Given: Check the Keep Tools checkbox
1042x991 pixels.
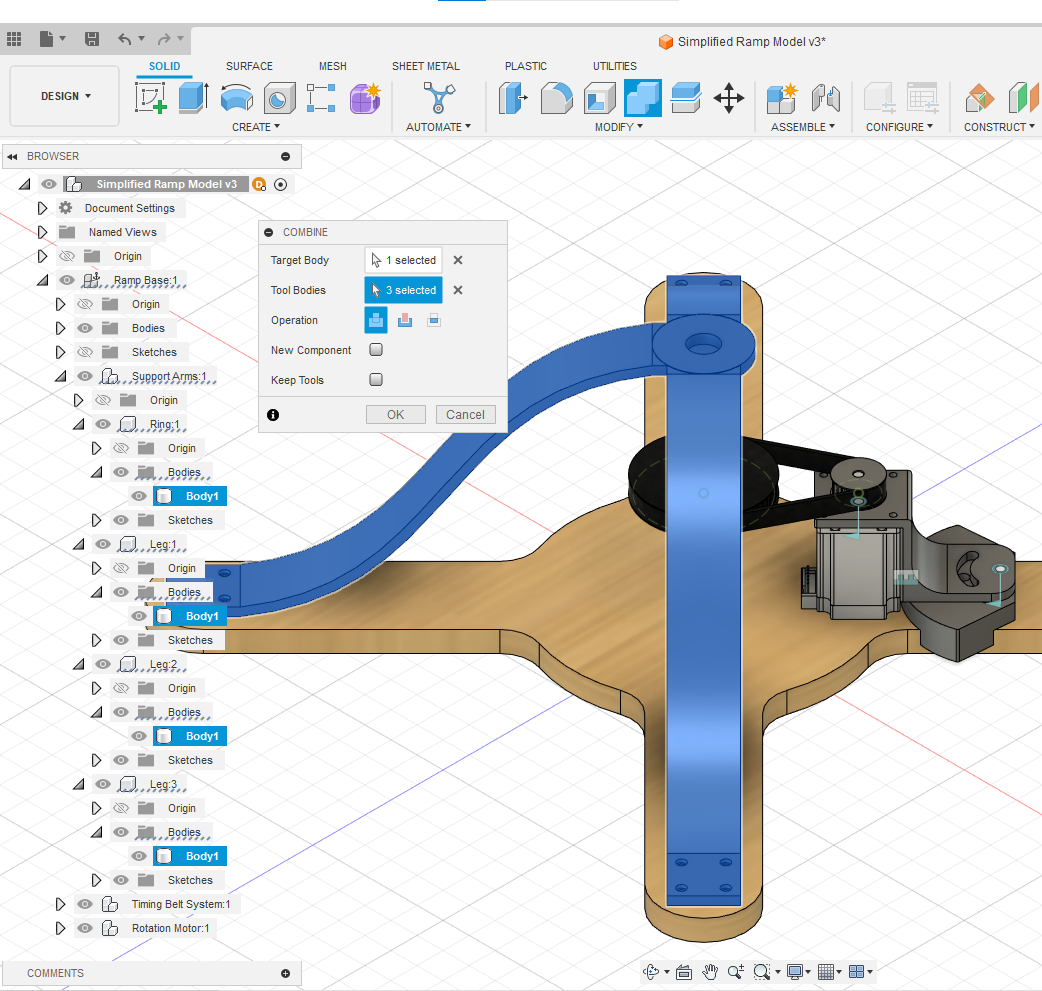Looking at the screenshot, I should point(376,380).
